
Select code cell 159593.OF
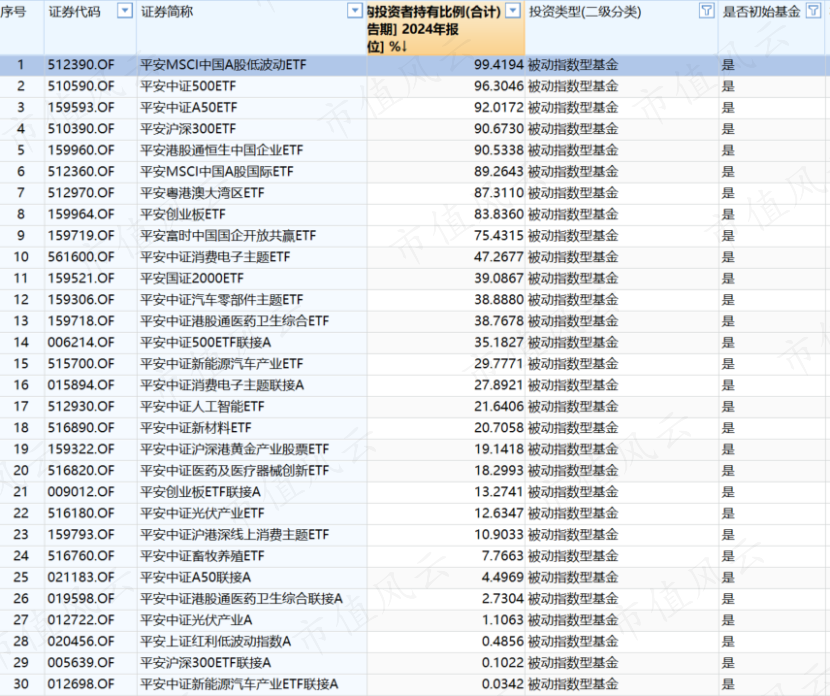pos(81,107)
